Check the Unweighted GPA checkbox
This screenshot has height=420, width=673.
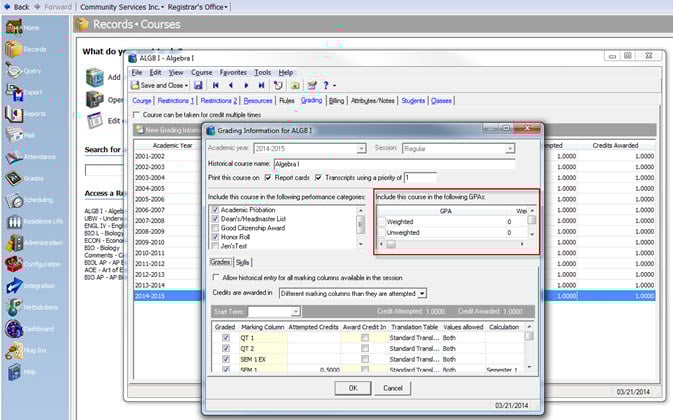point(381,233)
